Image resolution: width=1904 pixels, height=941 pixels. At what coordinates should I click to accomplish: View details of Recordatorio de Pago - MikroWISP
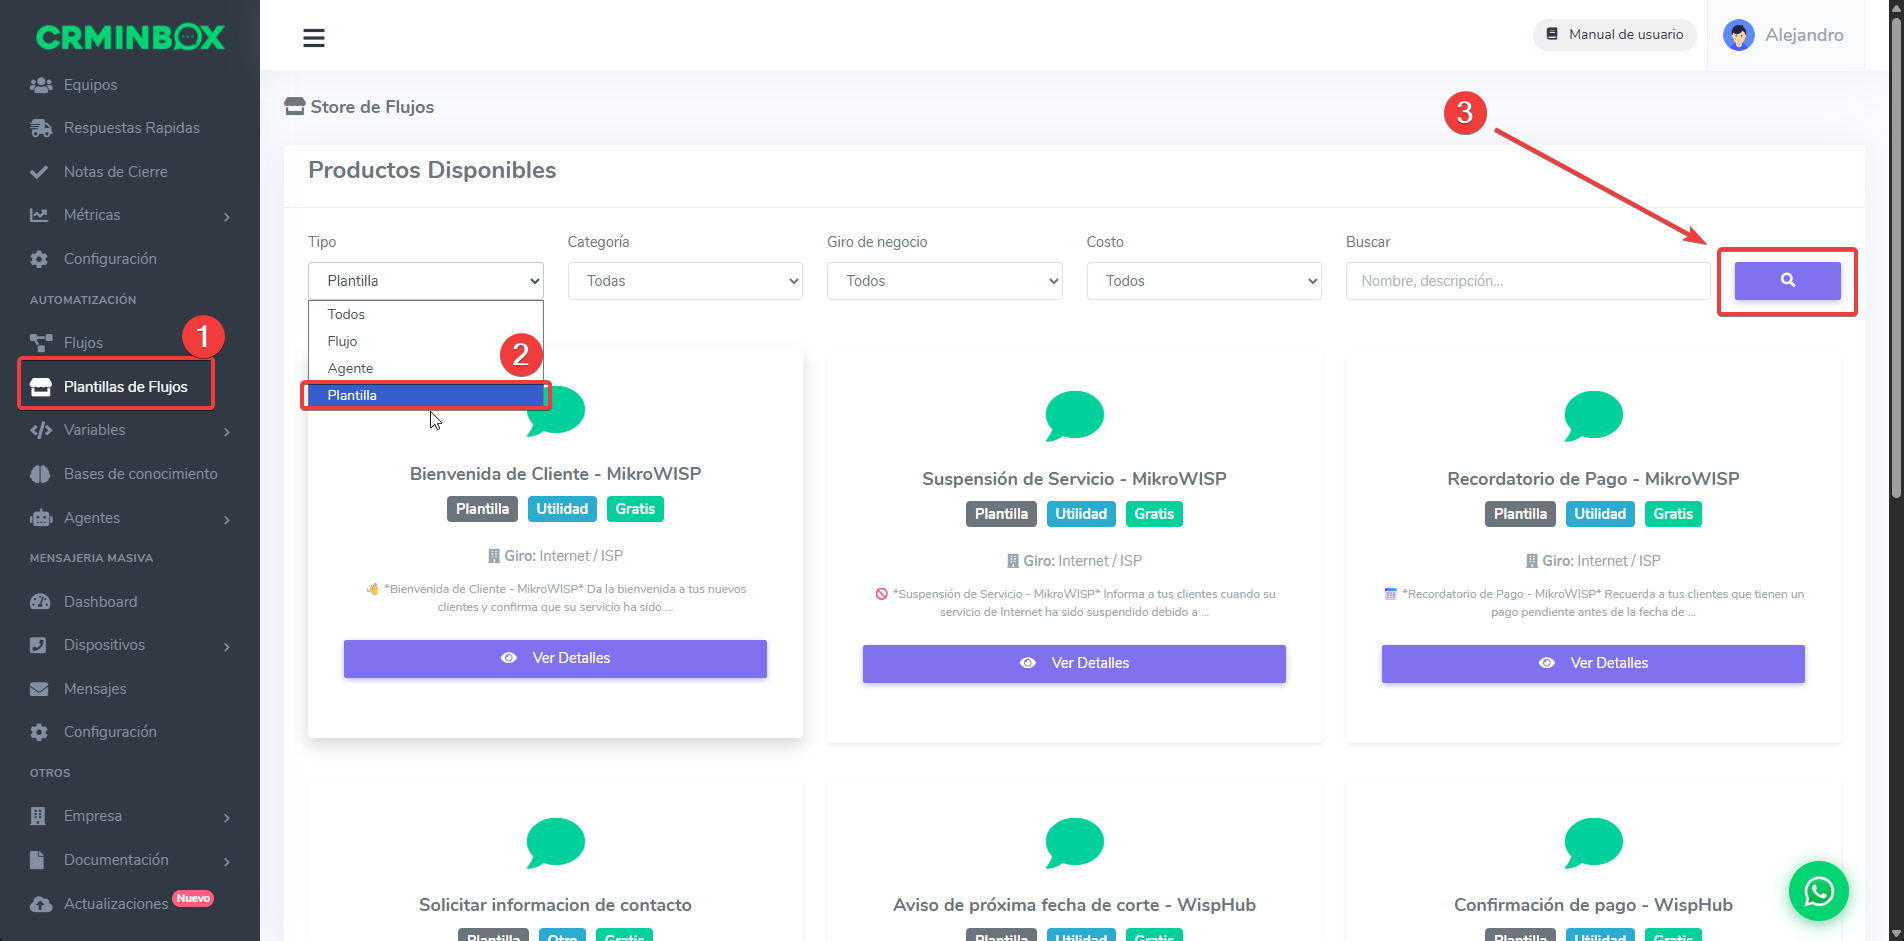click(1593, 663)
